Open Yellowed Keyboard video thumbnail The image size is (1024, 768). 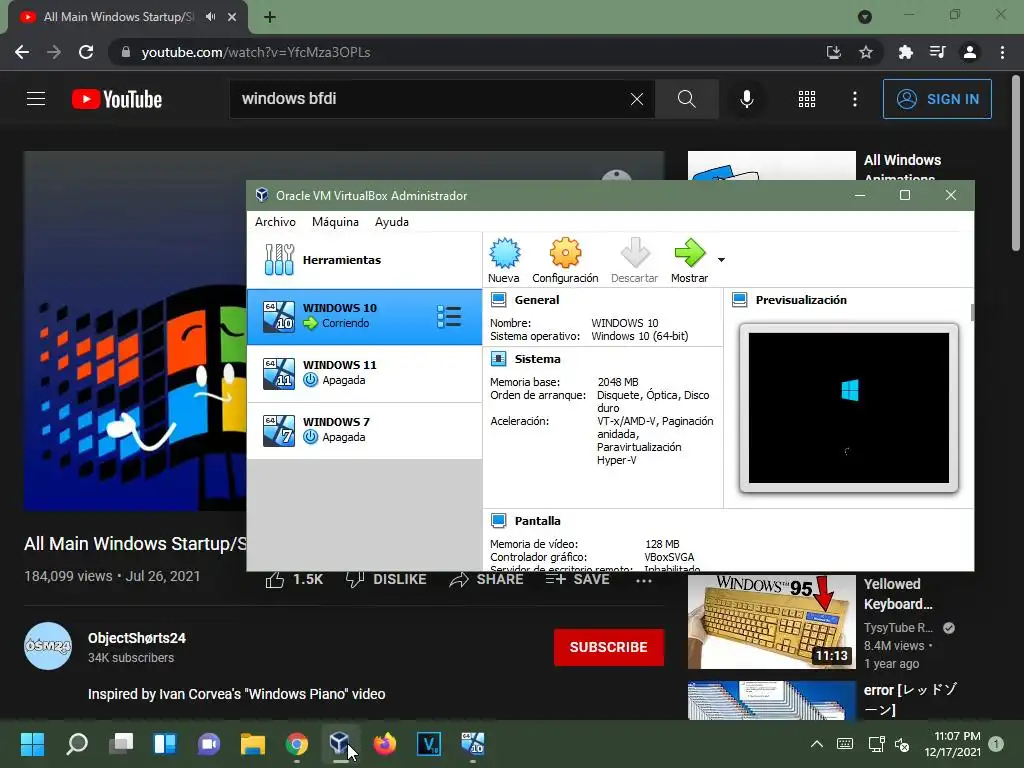click(x=771, y=622)
